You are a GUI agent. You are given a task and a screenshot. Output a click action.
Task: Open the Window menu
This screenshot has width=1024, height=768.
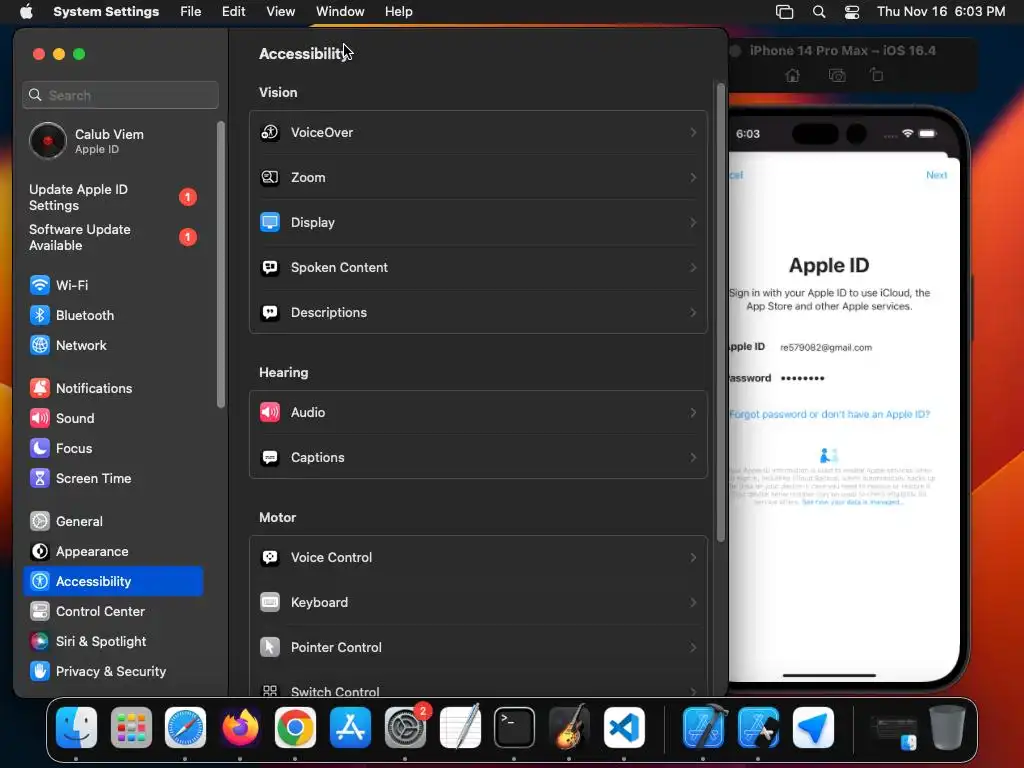pyautogui.click(x=340, y=12)
